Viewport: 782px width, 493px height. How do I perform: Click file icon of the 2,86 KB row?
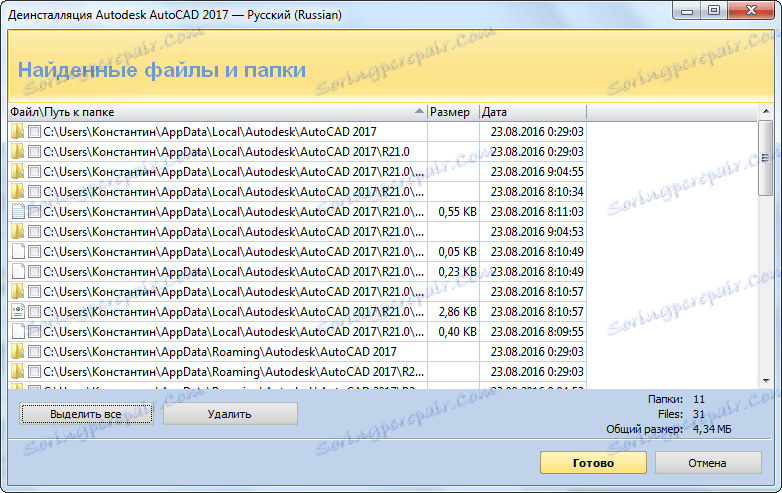coord(18,312)
